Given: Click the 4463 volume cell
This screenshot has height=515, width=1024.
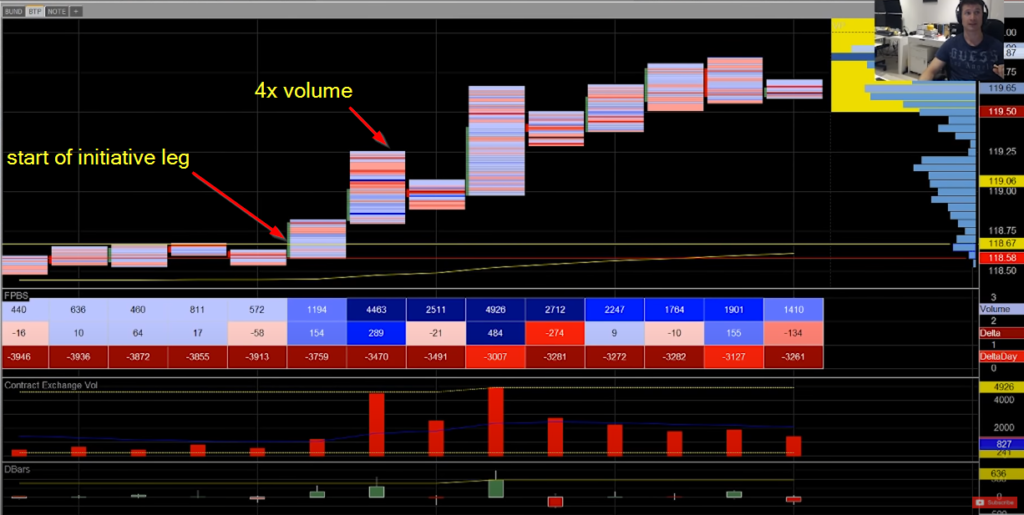Looking at the screenshot, I should click(x=376, y=311).
